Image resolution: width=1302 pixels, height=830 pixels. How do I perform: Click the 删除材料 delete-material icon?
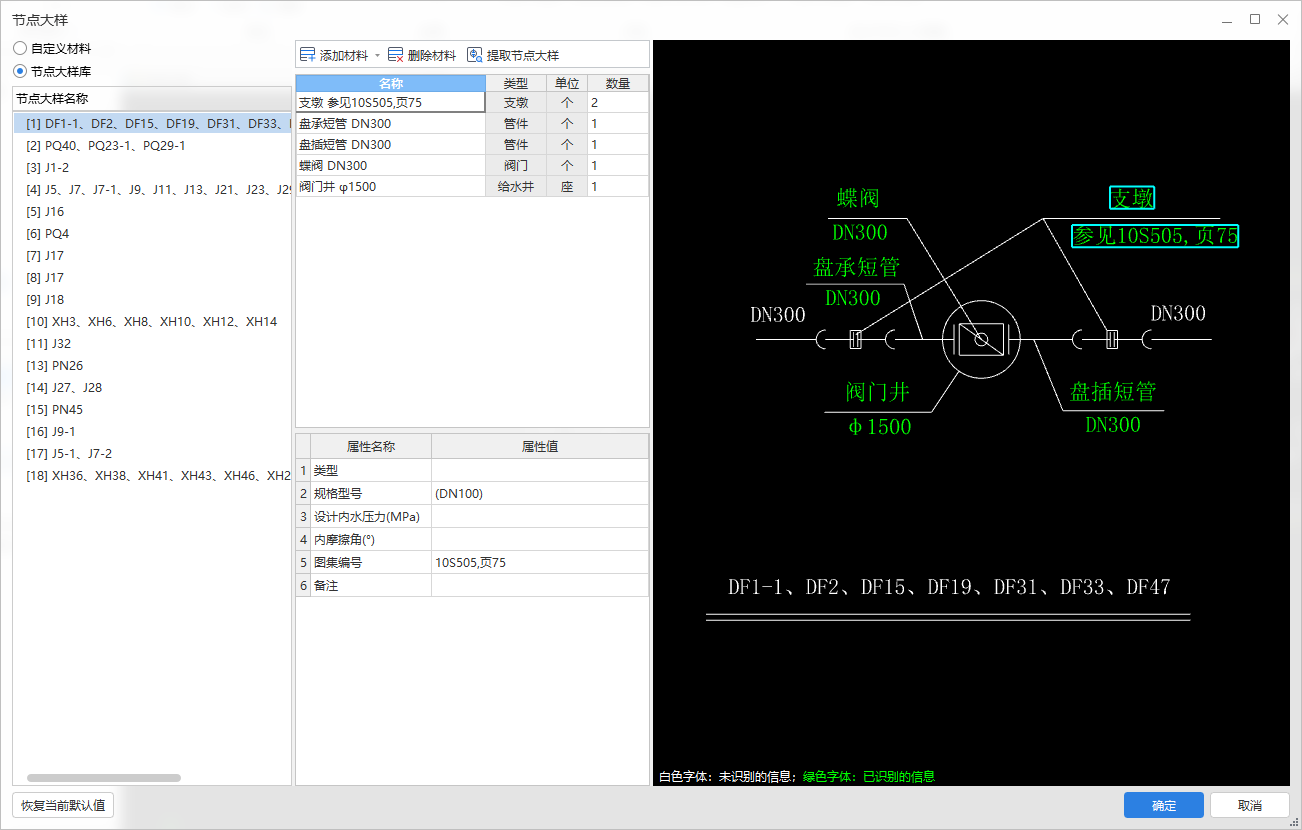(395, 55)
